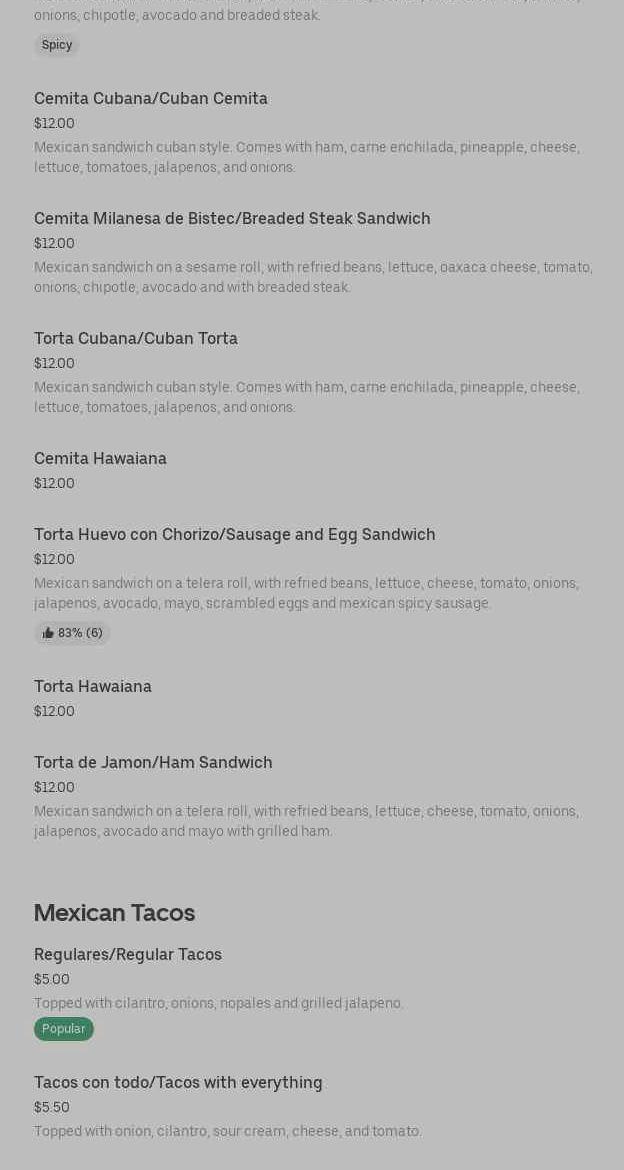Image resolution: width=624 pixels, height=1170 pixels.
Task: Select Cemita Milanesa de Bistec sandwich
Action: point(232,218)
